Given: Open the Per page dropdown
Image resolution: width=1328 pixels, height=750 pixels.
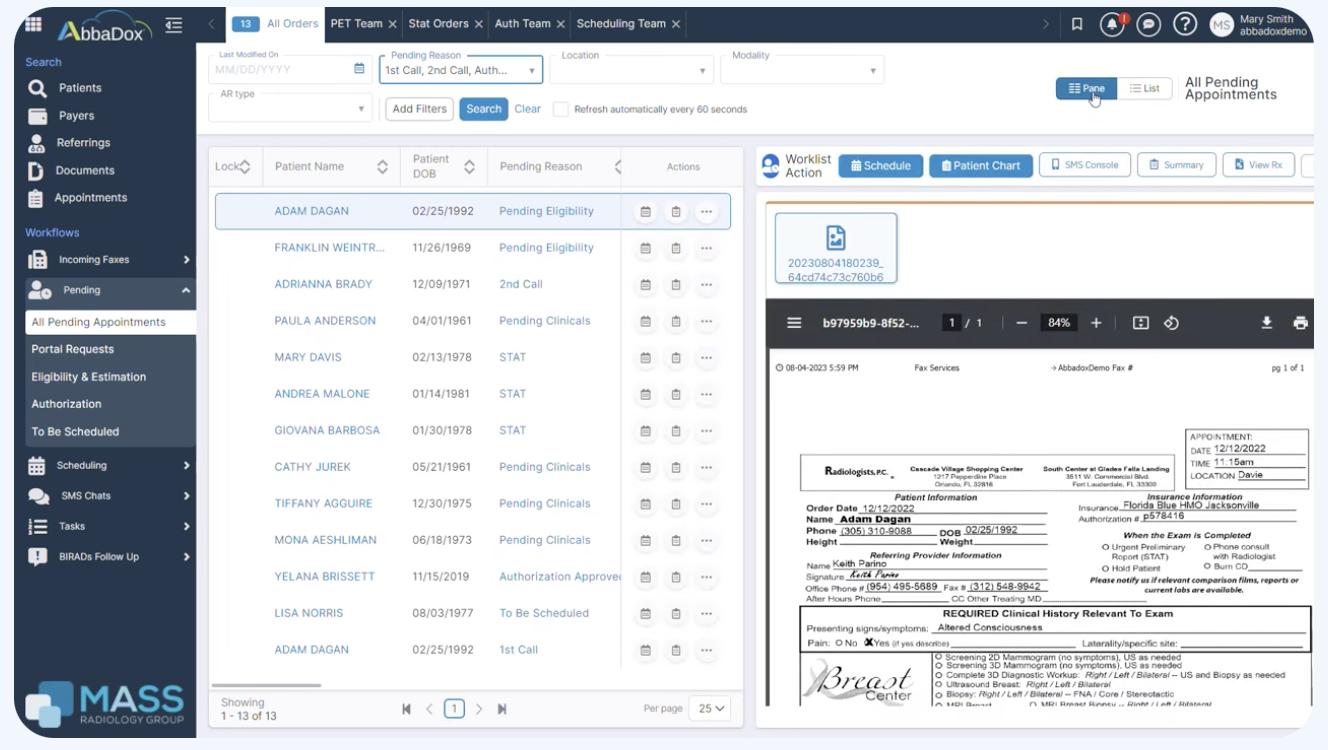Looking at the screenshot, I should (x=709, y=707).
